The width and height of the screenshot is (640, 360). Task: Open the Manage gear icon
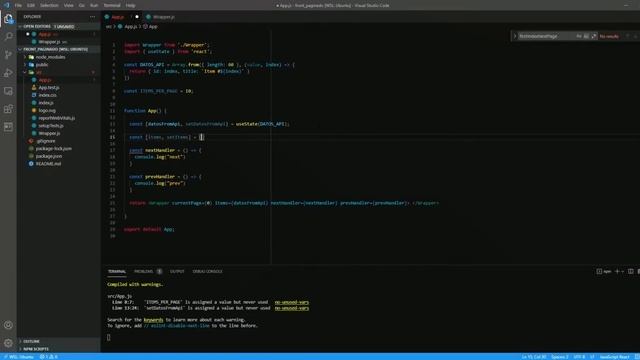[8, 343]
